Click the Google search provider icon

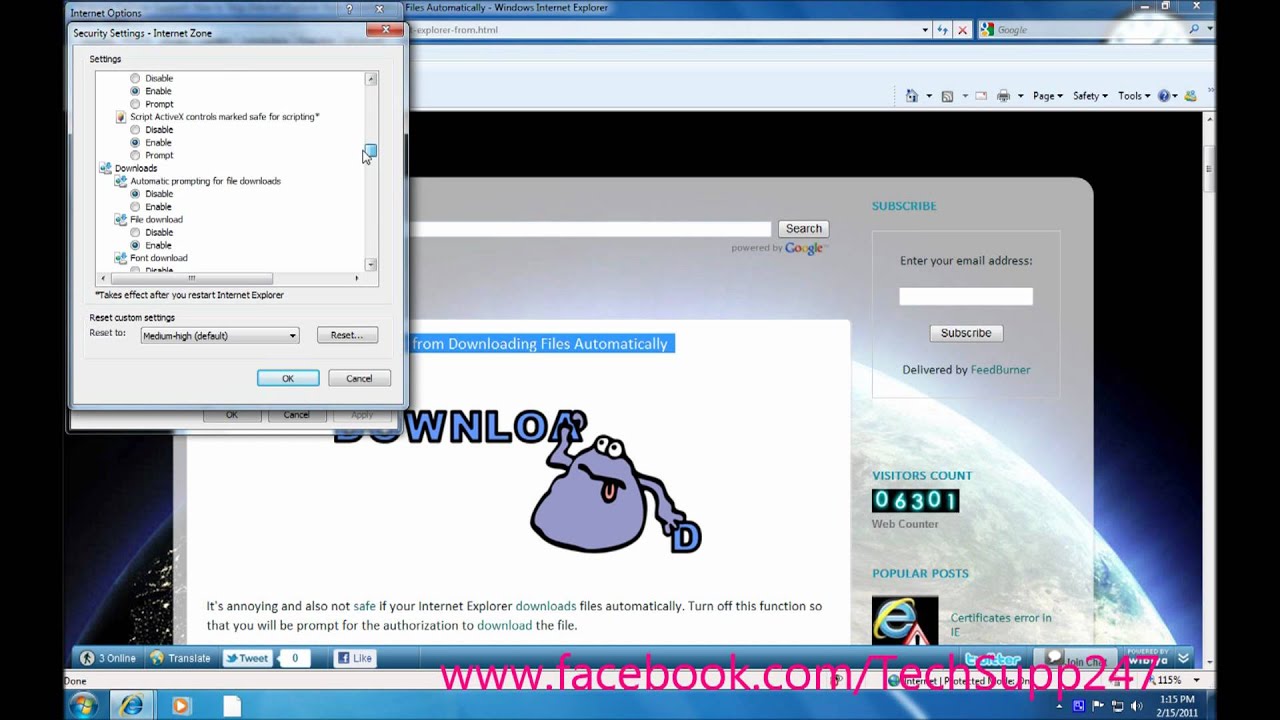988,30
